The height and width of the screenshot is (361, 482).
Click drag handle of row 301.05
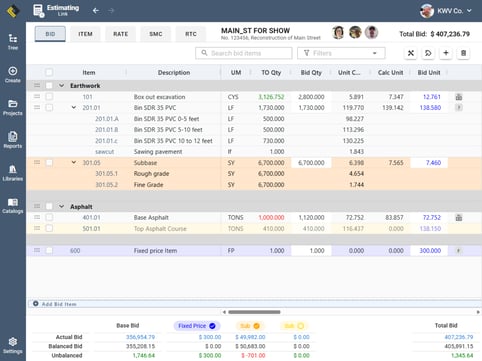pos(37,162)
